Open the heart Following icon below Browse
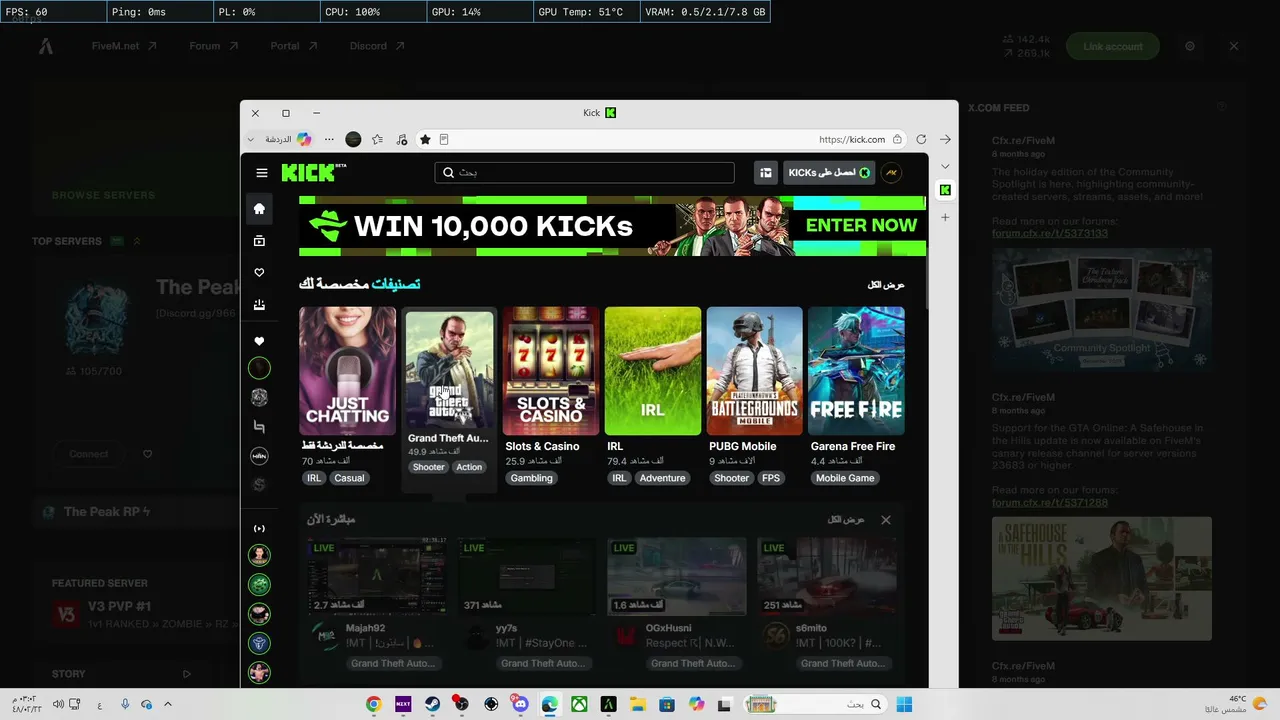The width and height of the screenshot is (1280, 720). (x=260, y=273)
